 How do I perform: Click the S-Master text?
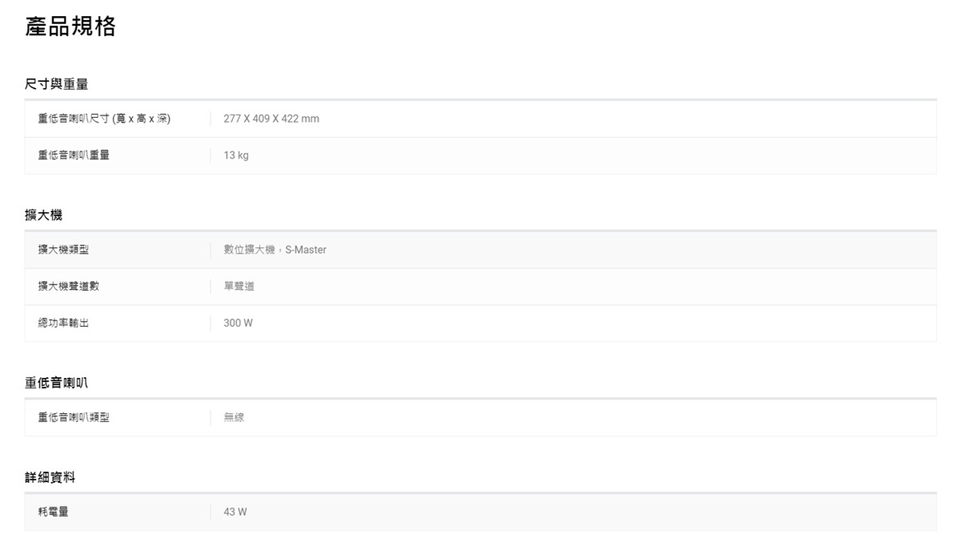pos(306,250)
